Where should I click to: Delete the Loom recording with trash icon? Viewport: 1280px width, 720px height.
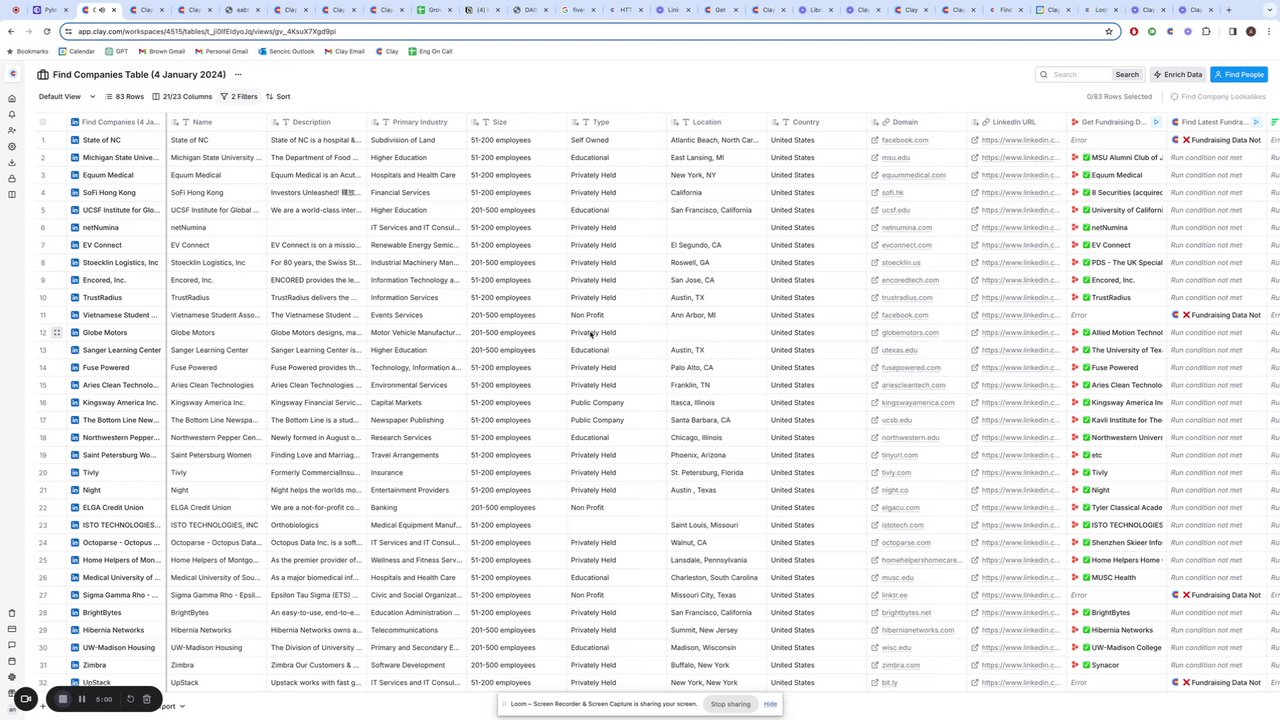(x=146, y=699)
